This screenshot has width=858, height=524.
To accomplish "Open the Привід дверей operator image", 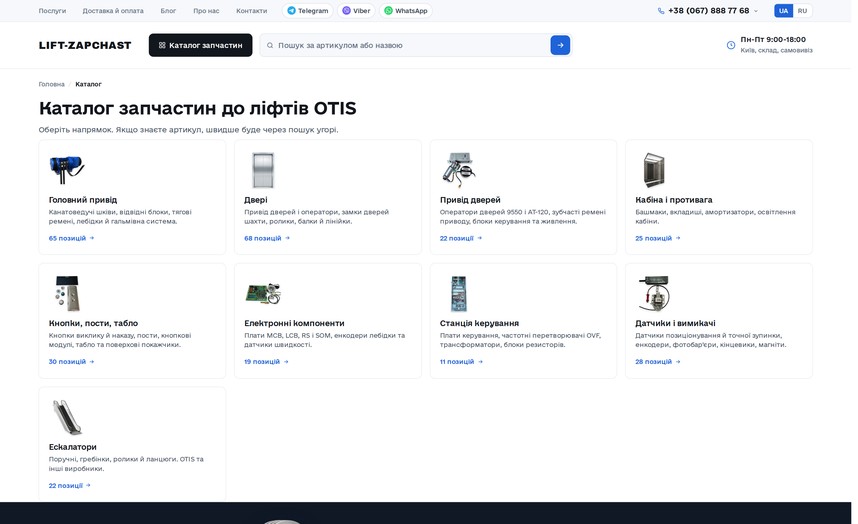I will tap(459, 168).
